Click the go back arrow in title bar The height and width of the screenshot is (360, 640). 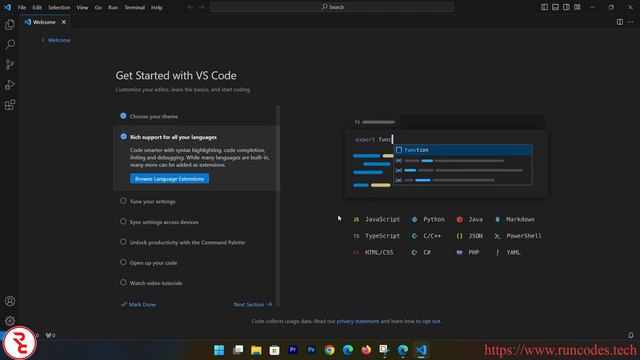190,7
